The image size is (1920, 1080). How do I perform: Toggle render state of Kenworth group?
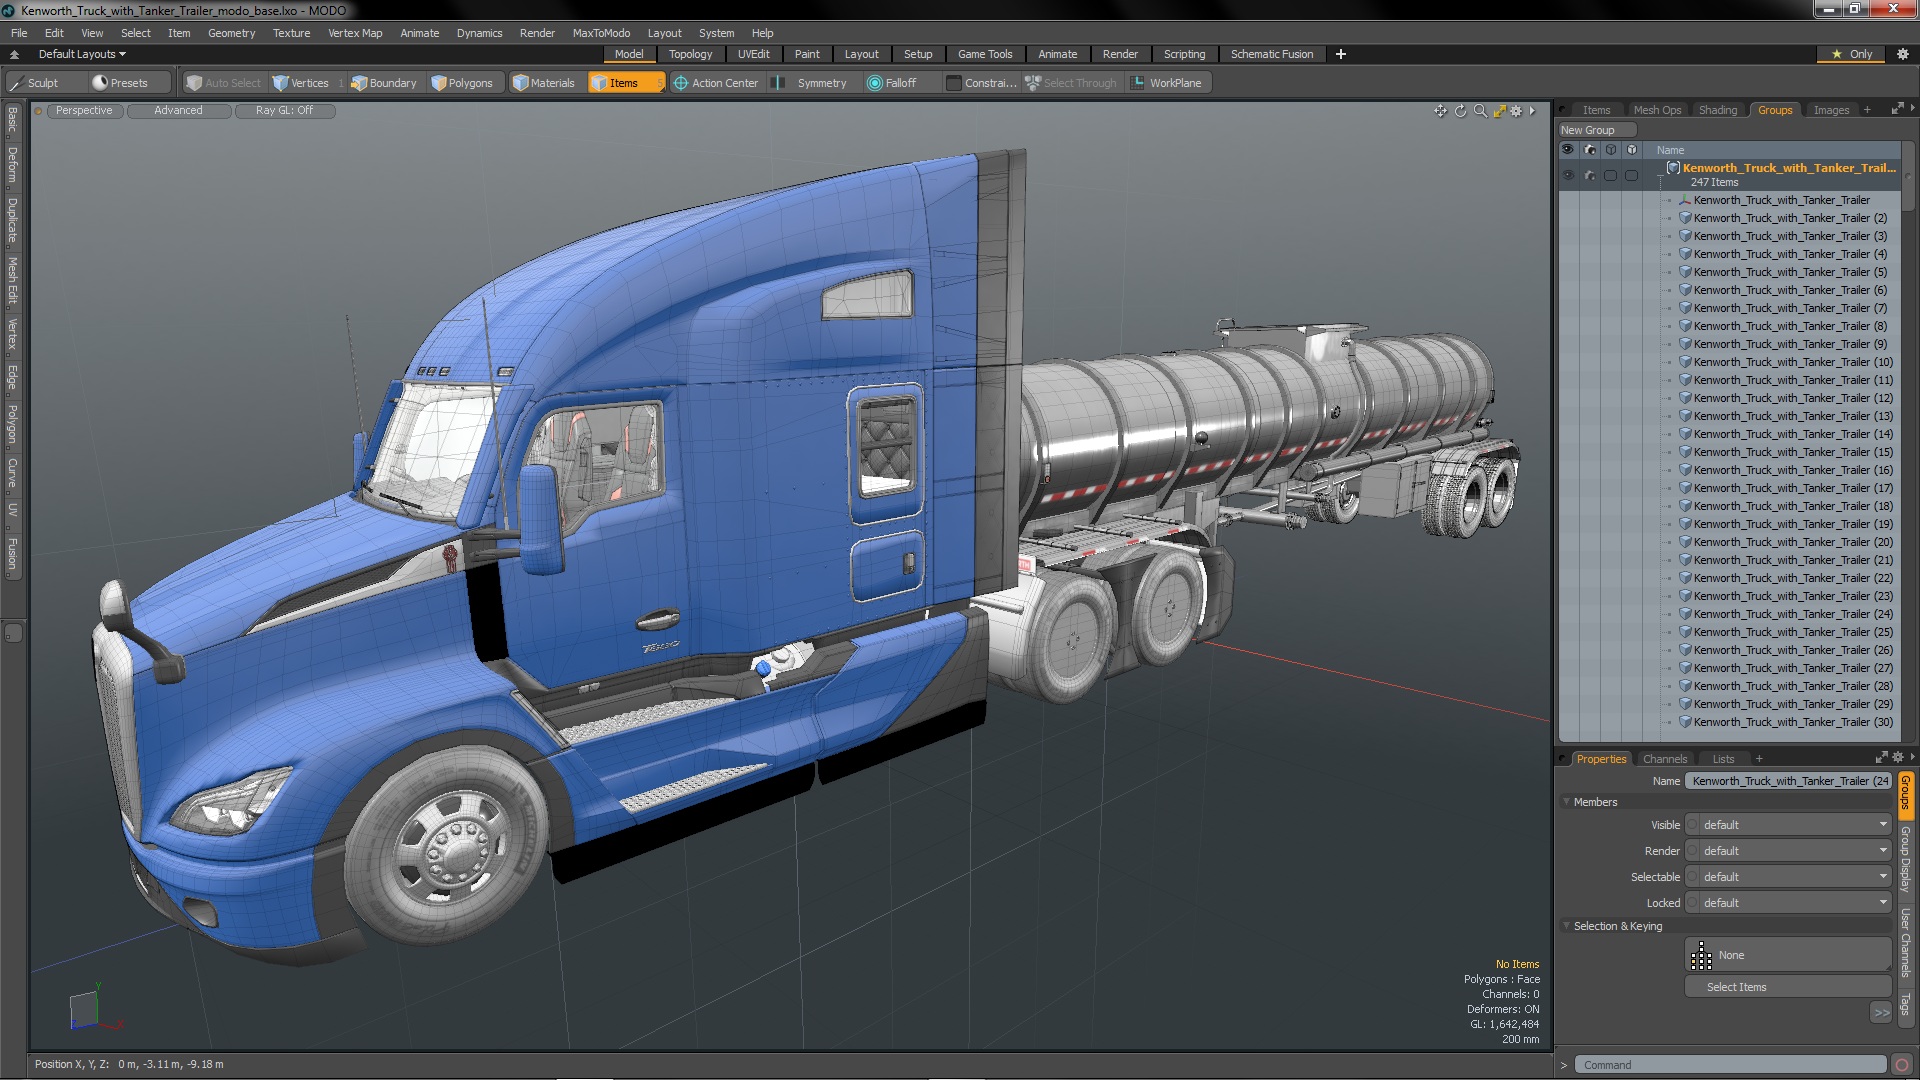tap(1589, 175)
